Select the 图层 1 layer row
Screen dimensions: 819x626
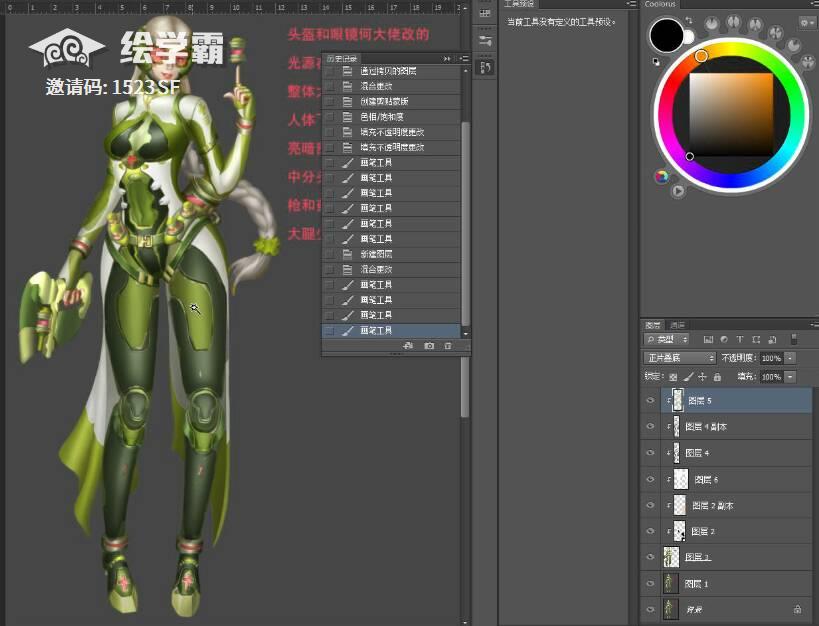(727, 583)
